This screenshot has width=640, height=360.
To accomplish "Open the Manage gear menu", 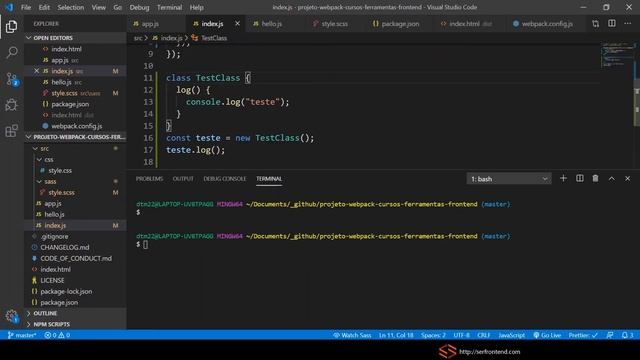I will tap(11, 316).
